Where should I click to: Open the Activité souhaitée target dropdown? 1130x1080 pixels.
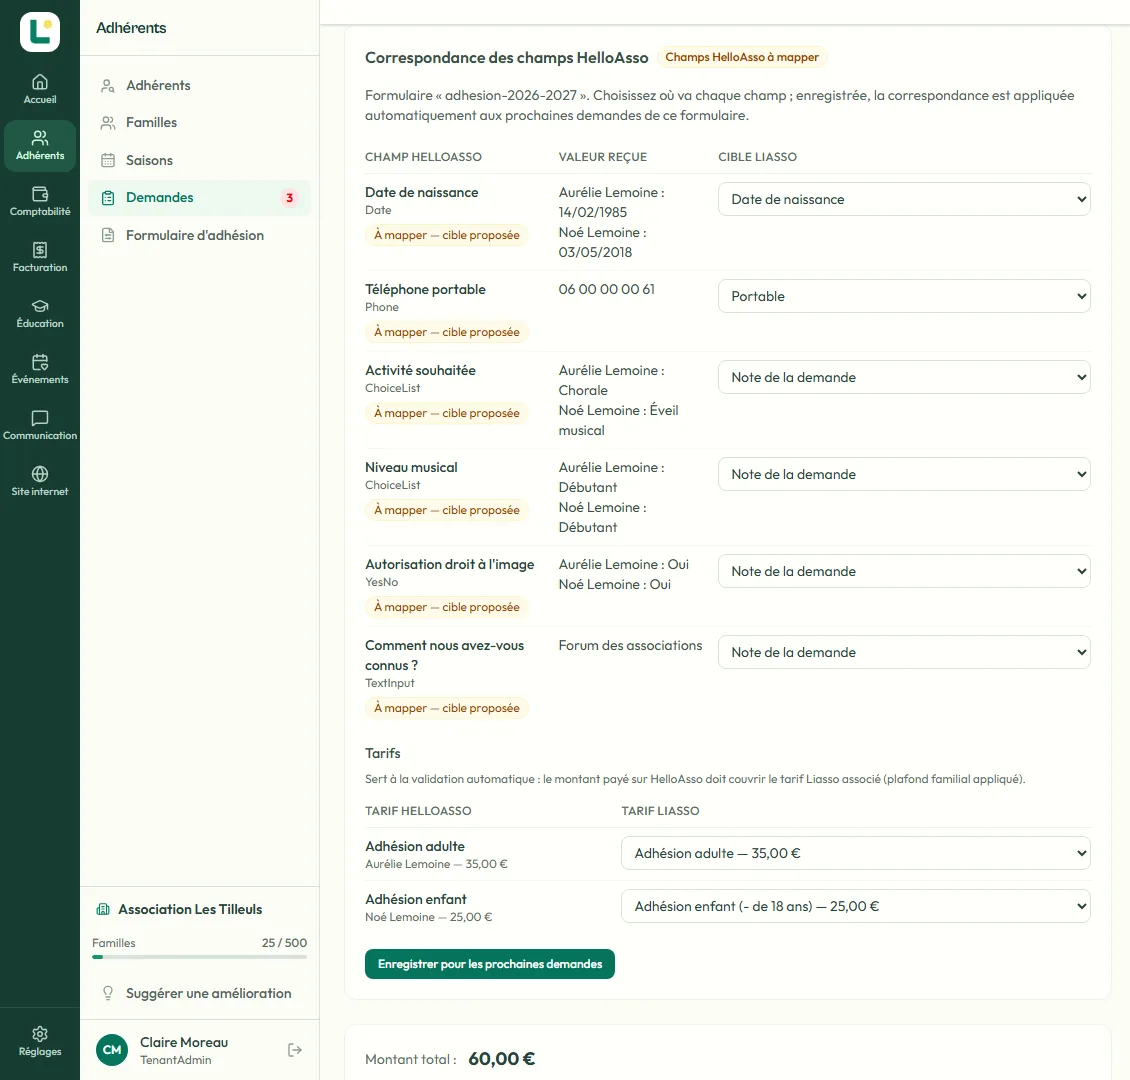click(x=904, y=377)
